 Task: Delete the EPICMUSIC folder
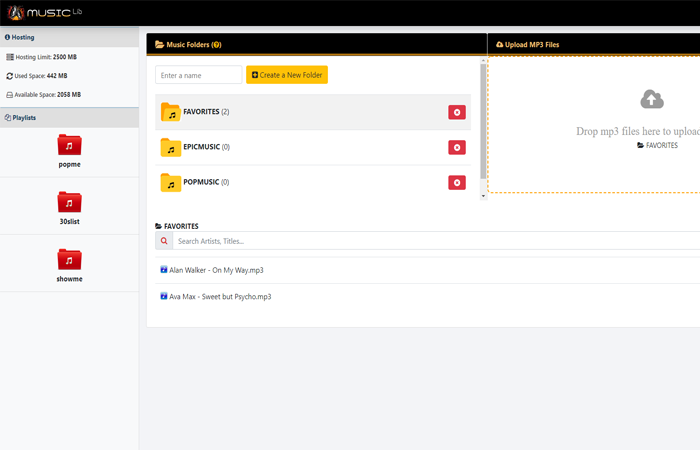pos(457,148)
